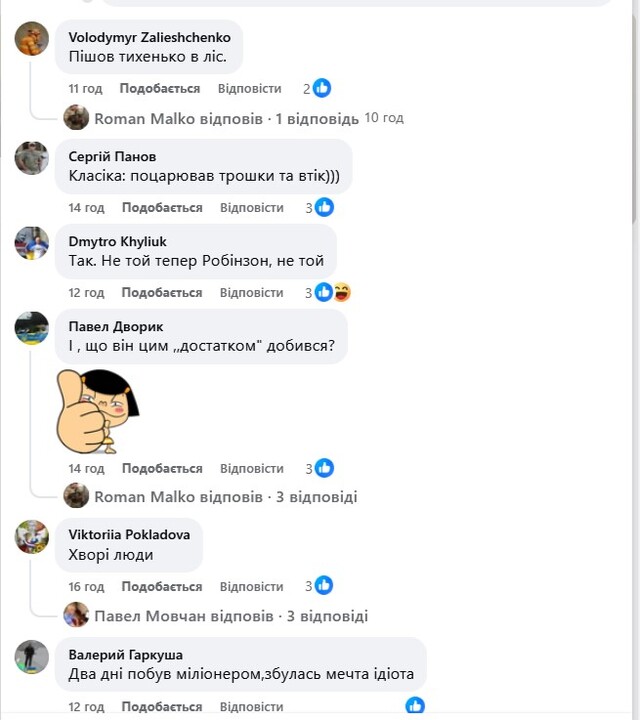Click Dmytro Khyliuk's profile avatar
This screenshot has height=720, width=640.
(32, 243)
